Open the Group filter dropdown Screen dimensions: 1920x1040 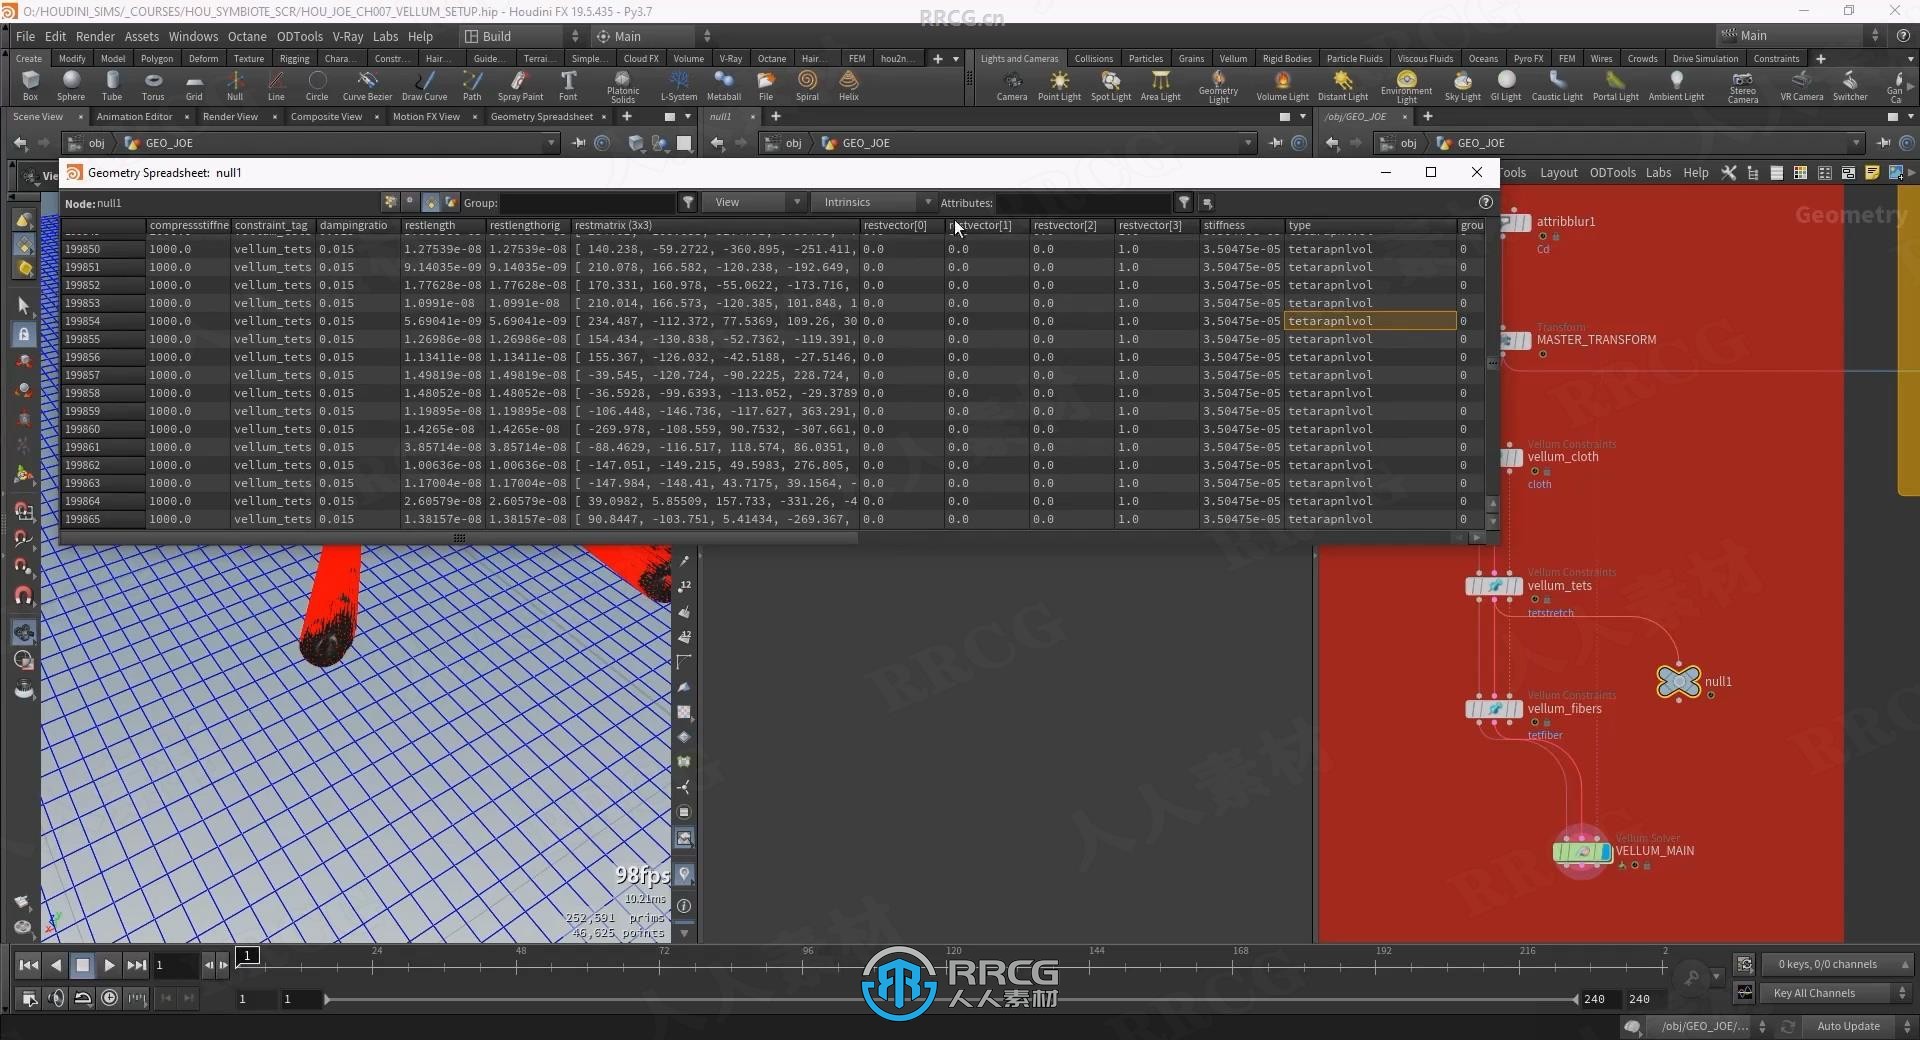click(x=688, y=202)
